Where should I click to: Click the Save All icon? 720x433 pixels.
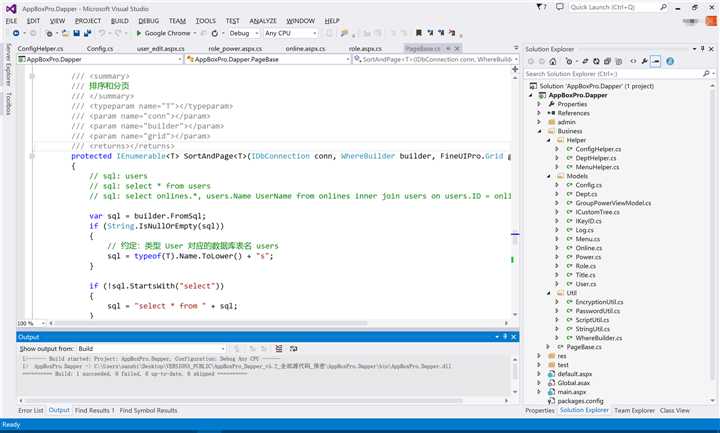pyautogui.click(x=87, y=33)
